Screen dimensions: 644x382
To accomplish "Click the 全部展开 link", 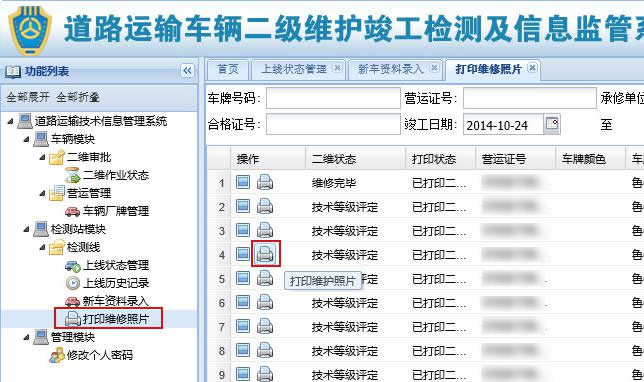I will click(x=28, y=97).
